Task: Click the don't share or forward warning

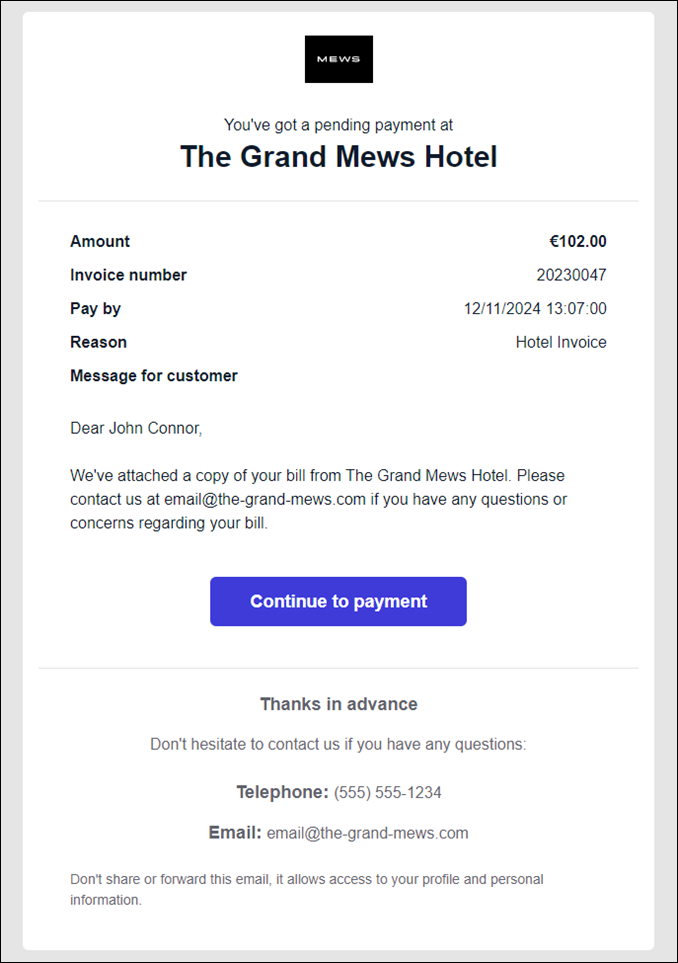Action: (x=306, y=889)
